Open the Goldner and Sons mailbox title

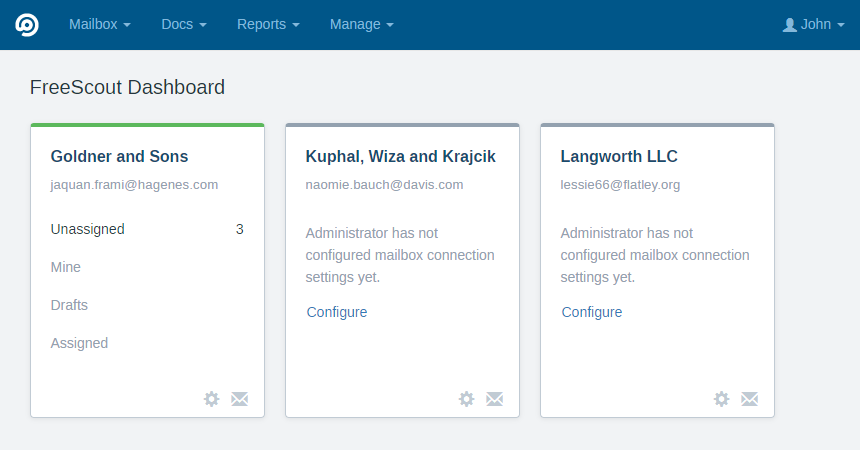click(120, 156)
